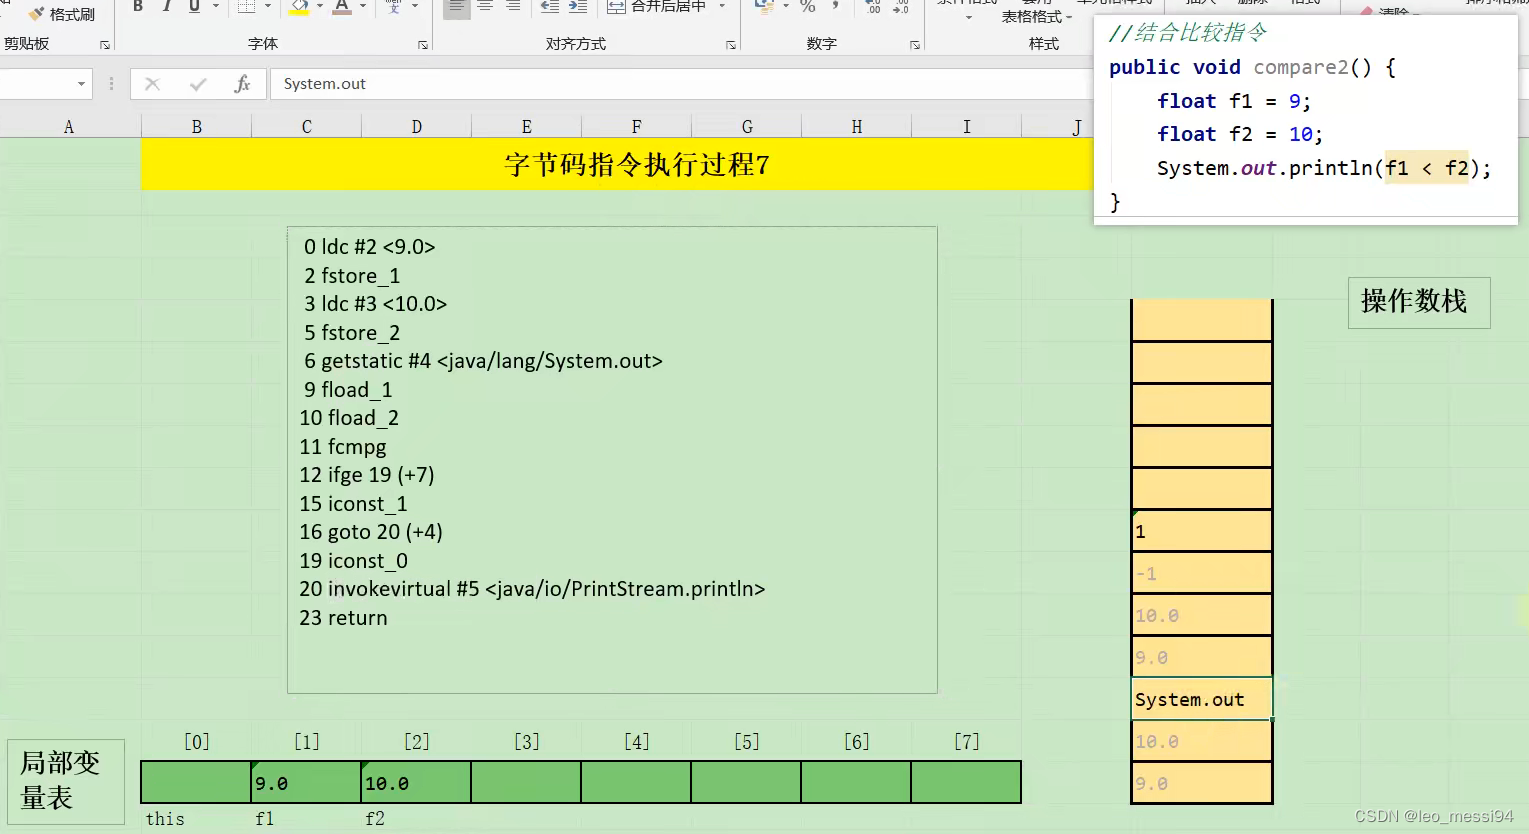This screenshot has width=1529, height=834.
Task: Select column A header
Action: click(69, 127)
